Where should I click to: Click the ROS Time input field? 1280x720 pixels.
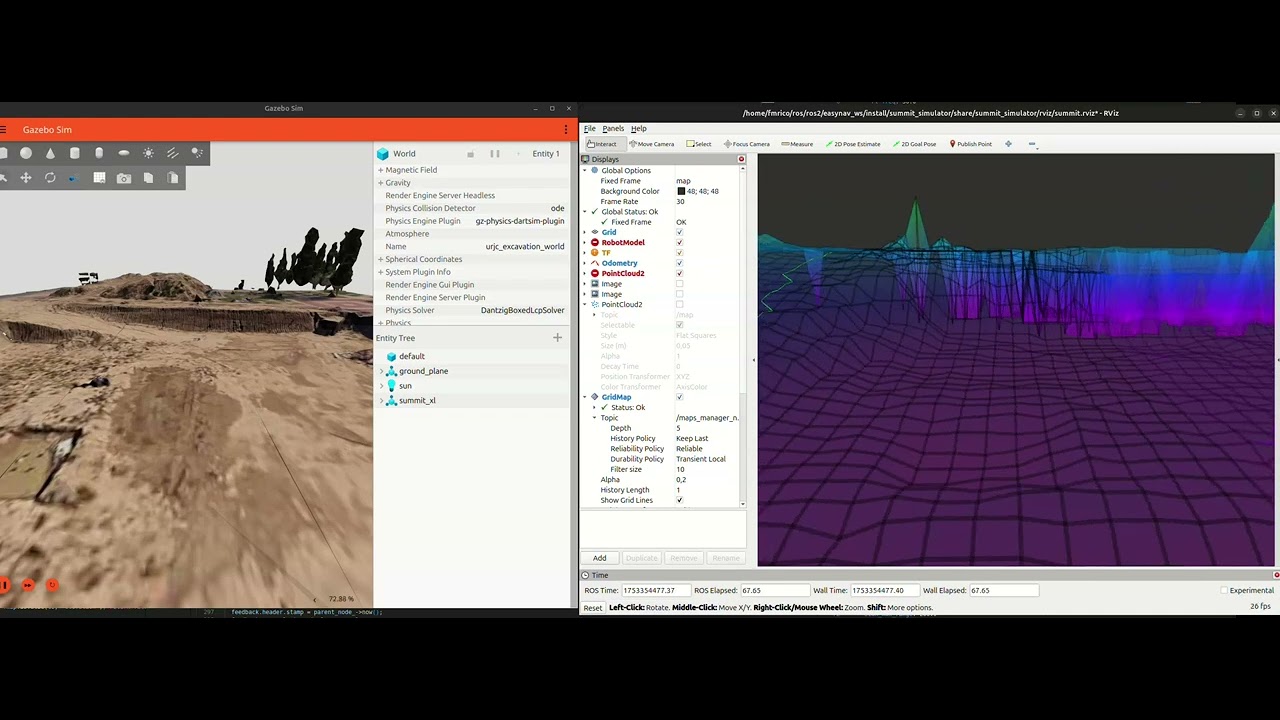tap(656, 590)
